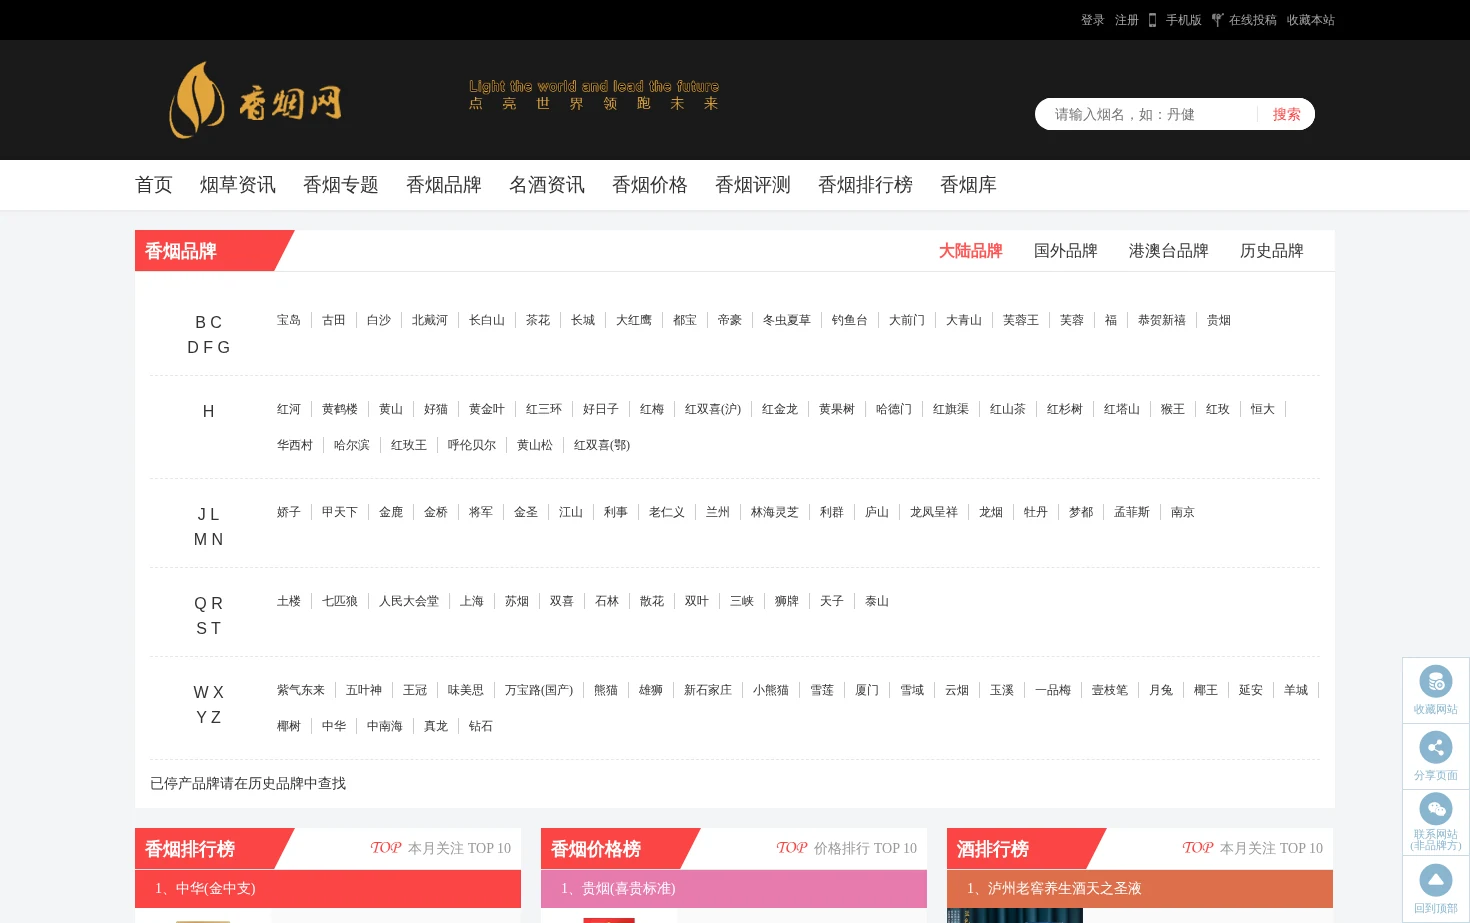Open the 中华 brand link
Screen dimensions: 1470x923
click(x=334, y=726)
